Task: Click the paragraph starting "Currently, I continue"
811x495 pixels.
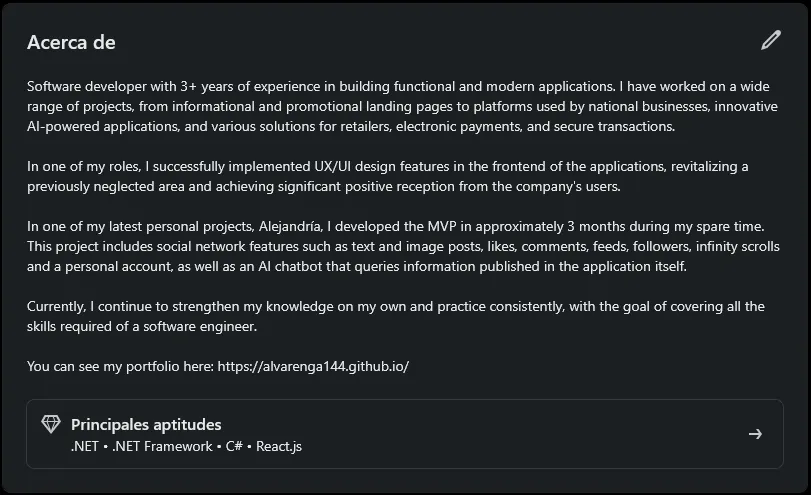Action: tap(396, 316)
